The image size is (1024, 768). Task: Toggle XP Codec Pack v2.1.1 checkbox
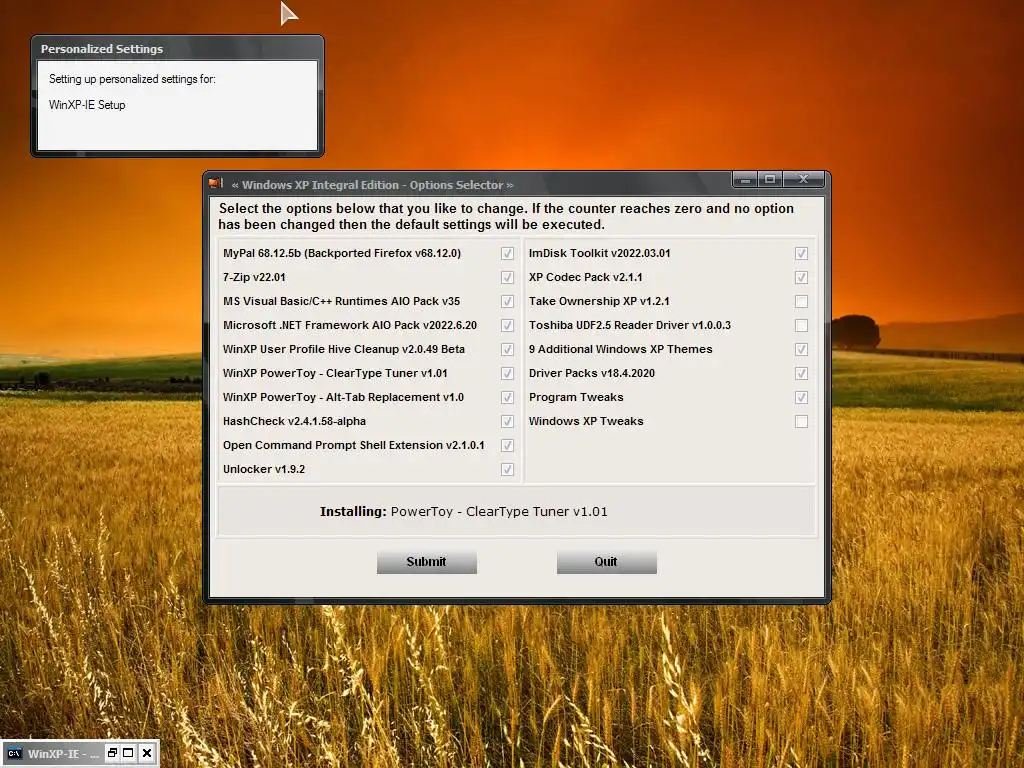pos(801,278)
